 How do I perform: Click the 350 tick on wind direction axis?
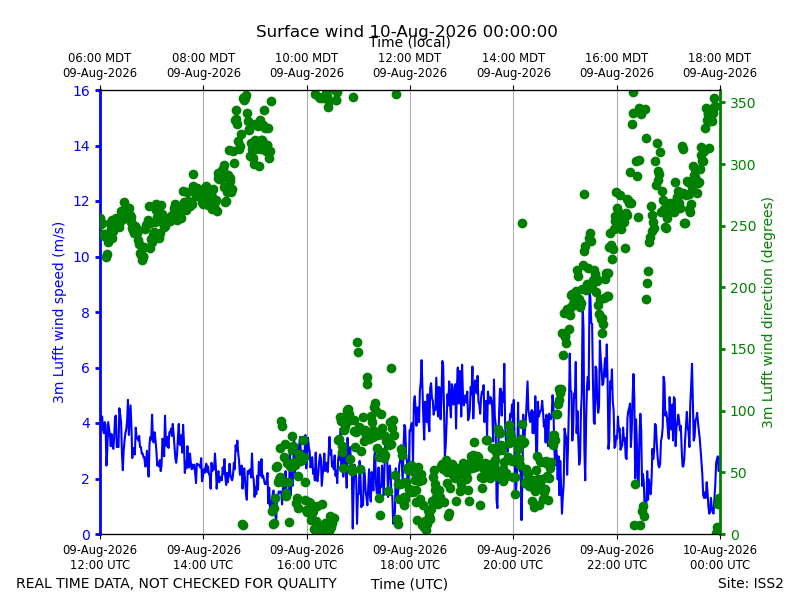pos(742,103)
